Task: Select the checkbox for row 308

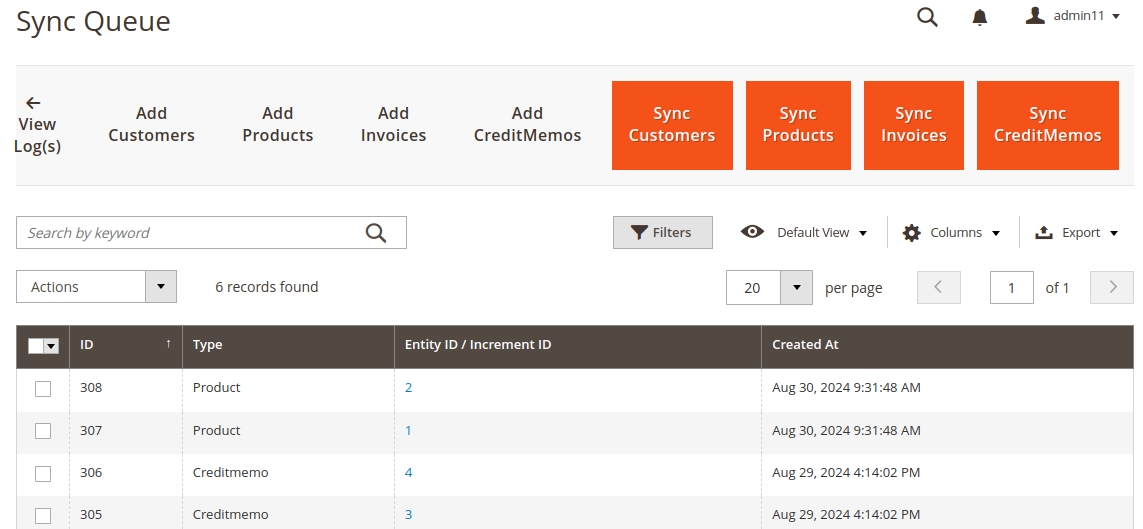Action: click(43, 389)
